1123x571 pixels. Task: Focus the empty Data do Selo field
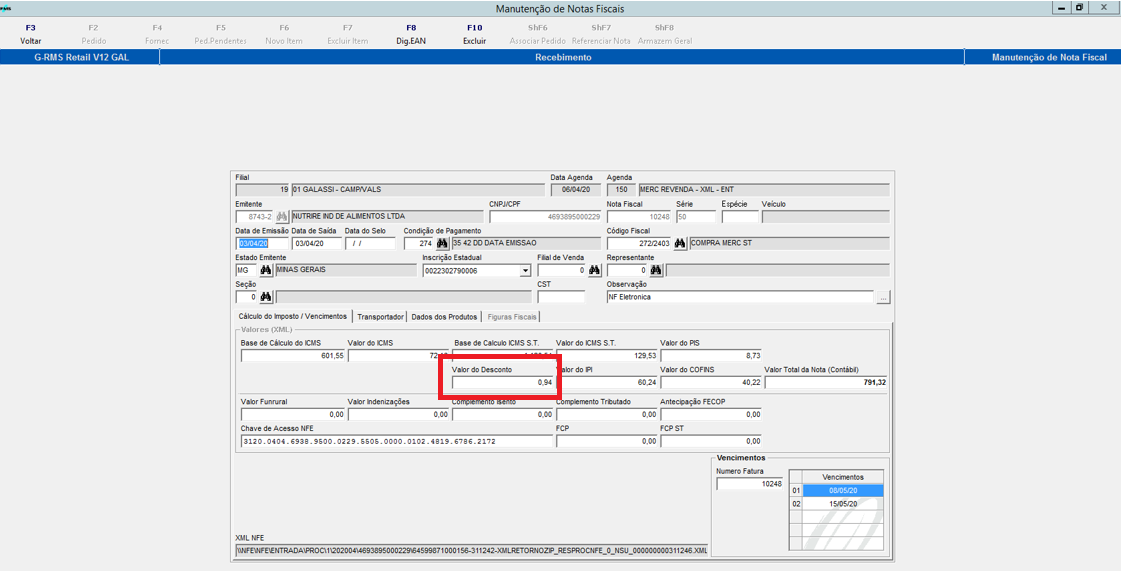370,244
